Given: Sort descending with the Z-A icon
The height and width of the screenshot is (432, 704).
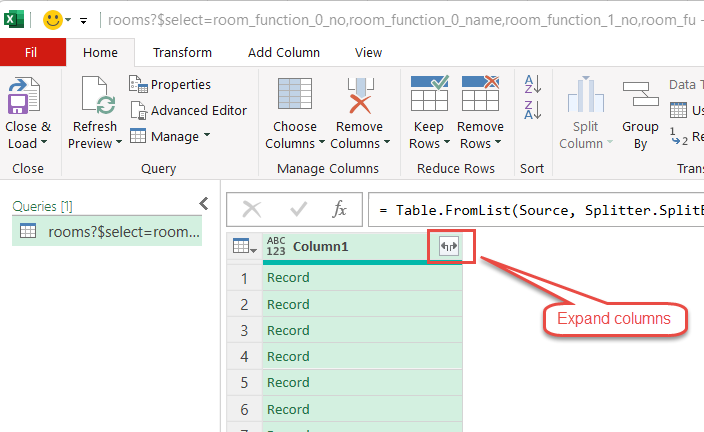Looking at the screenshot, I should click(x=533, y=109).
